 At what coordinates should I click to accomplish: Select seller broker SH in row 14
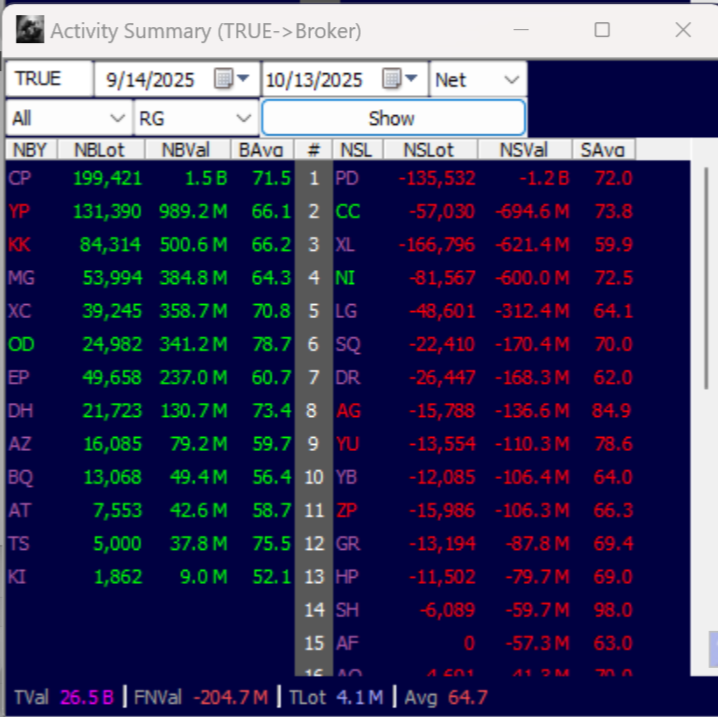347,610
